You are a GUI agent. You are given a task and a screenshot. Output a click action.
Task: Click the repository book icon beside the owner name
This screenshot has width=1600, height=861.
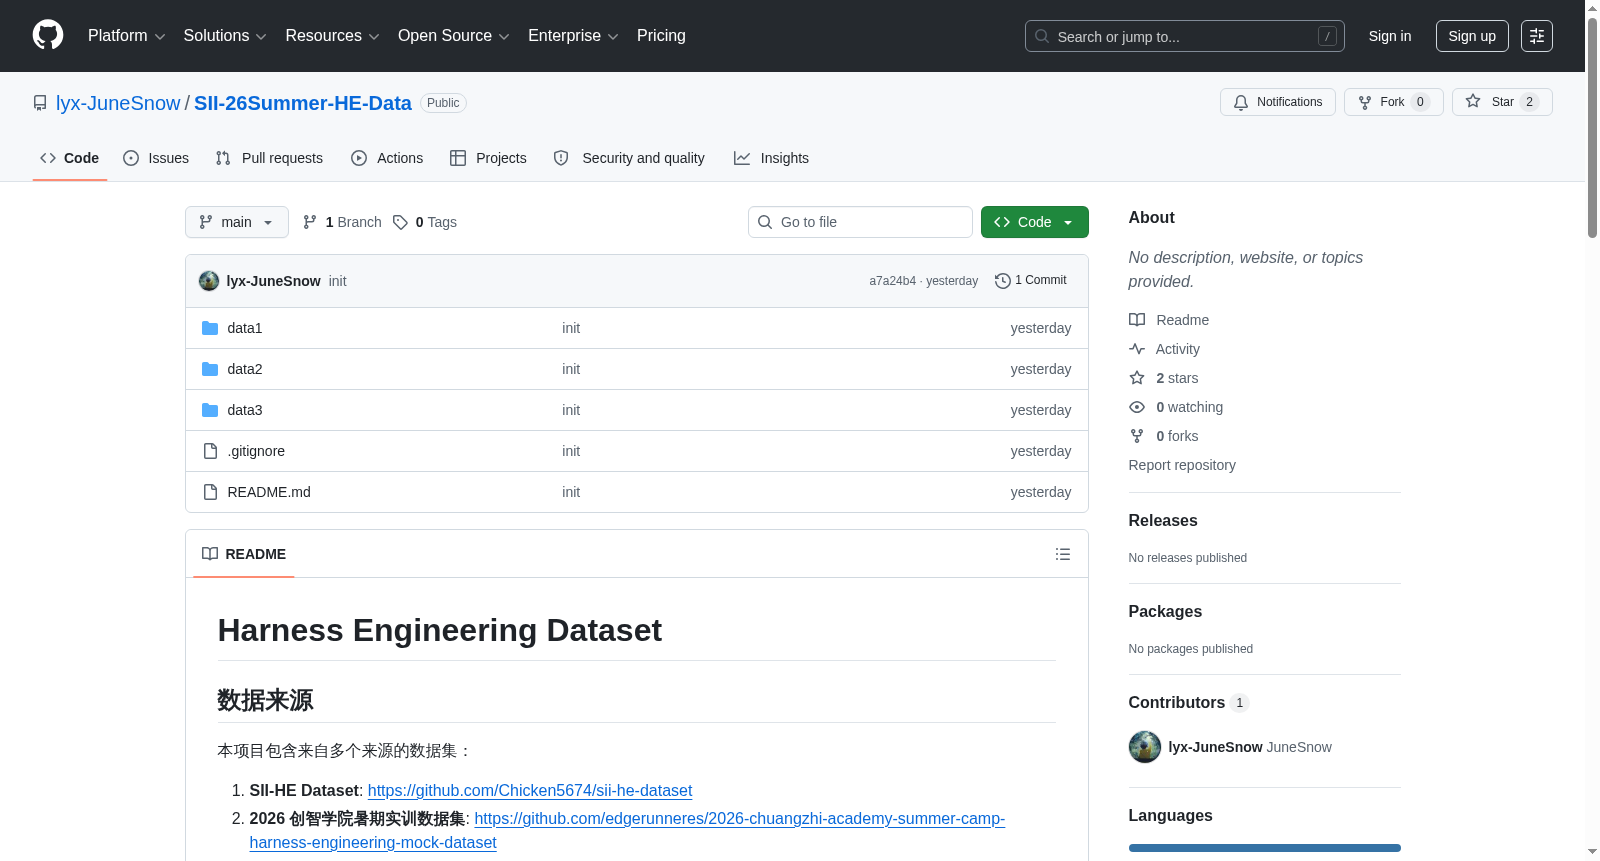pos(40,103)
